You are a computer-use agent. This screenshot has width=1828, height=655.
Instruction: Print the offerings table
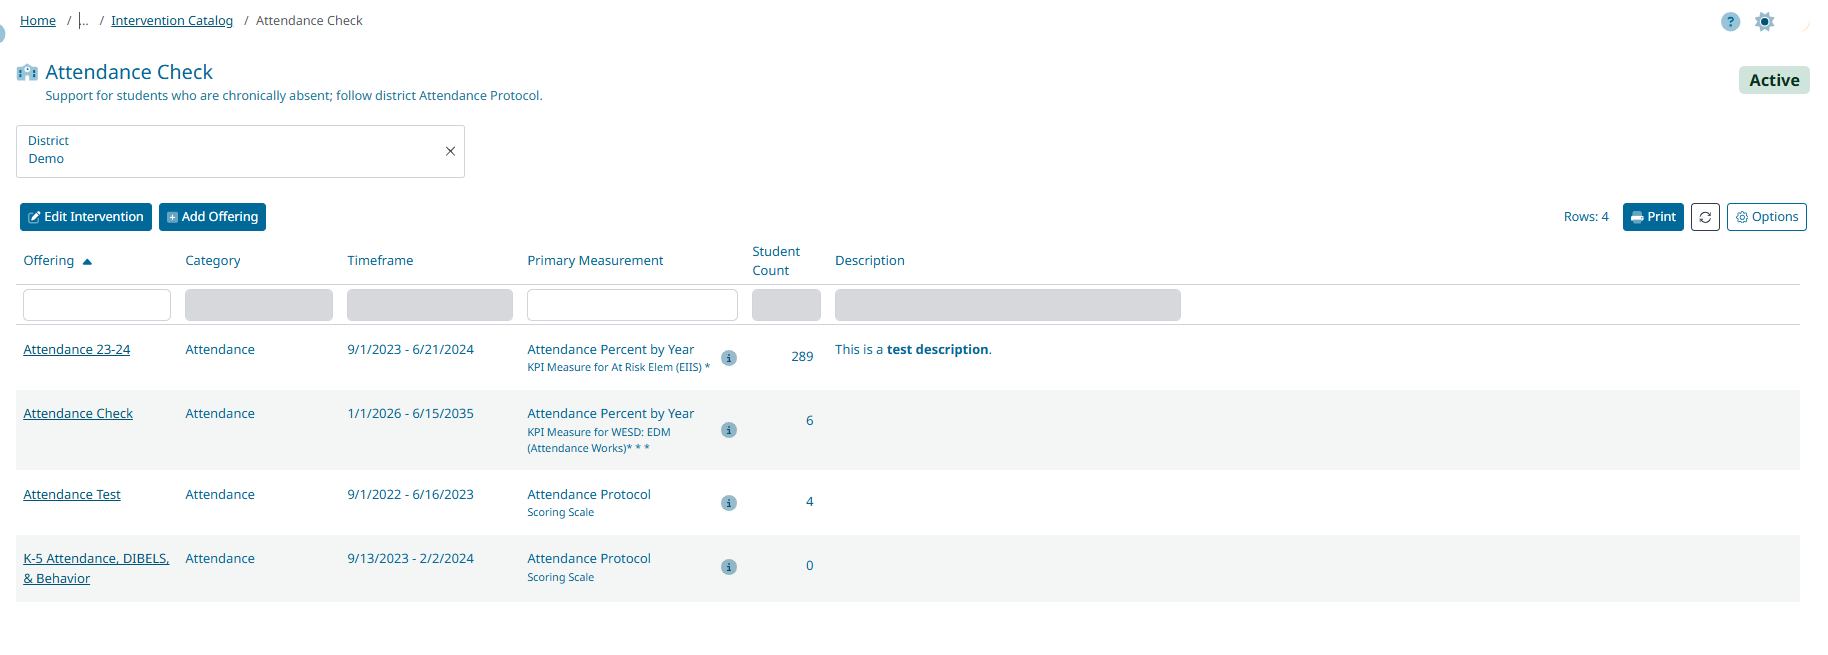point(1653,217)
